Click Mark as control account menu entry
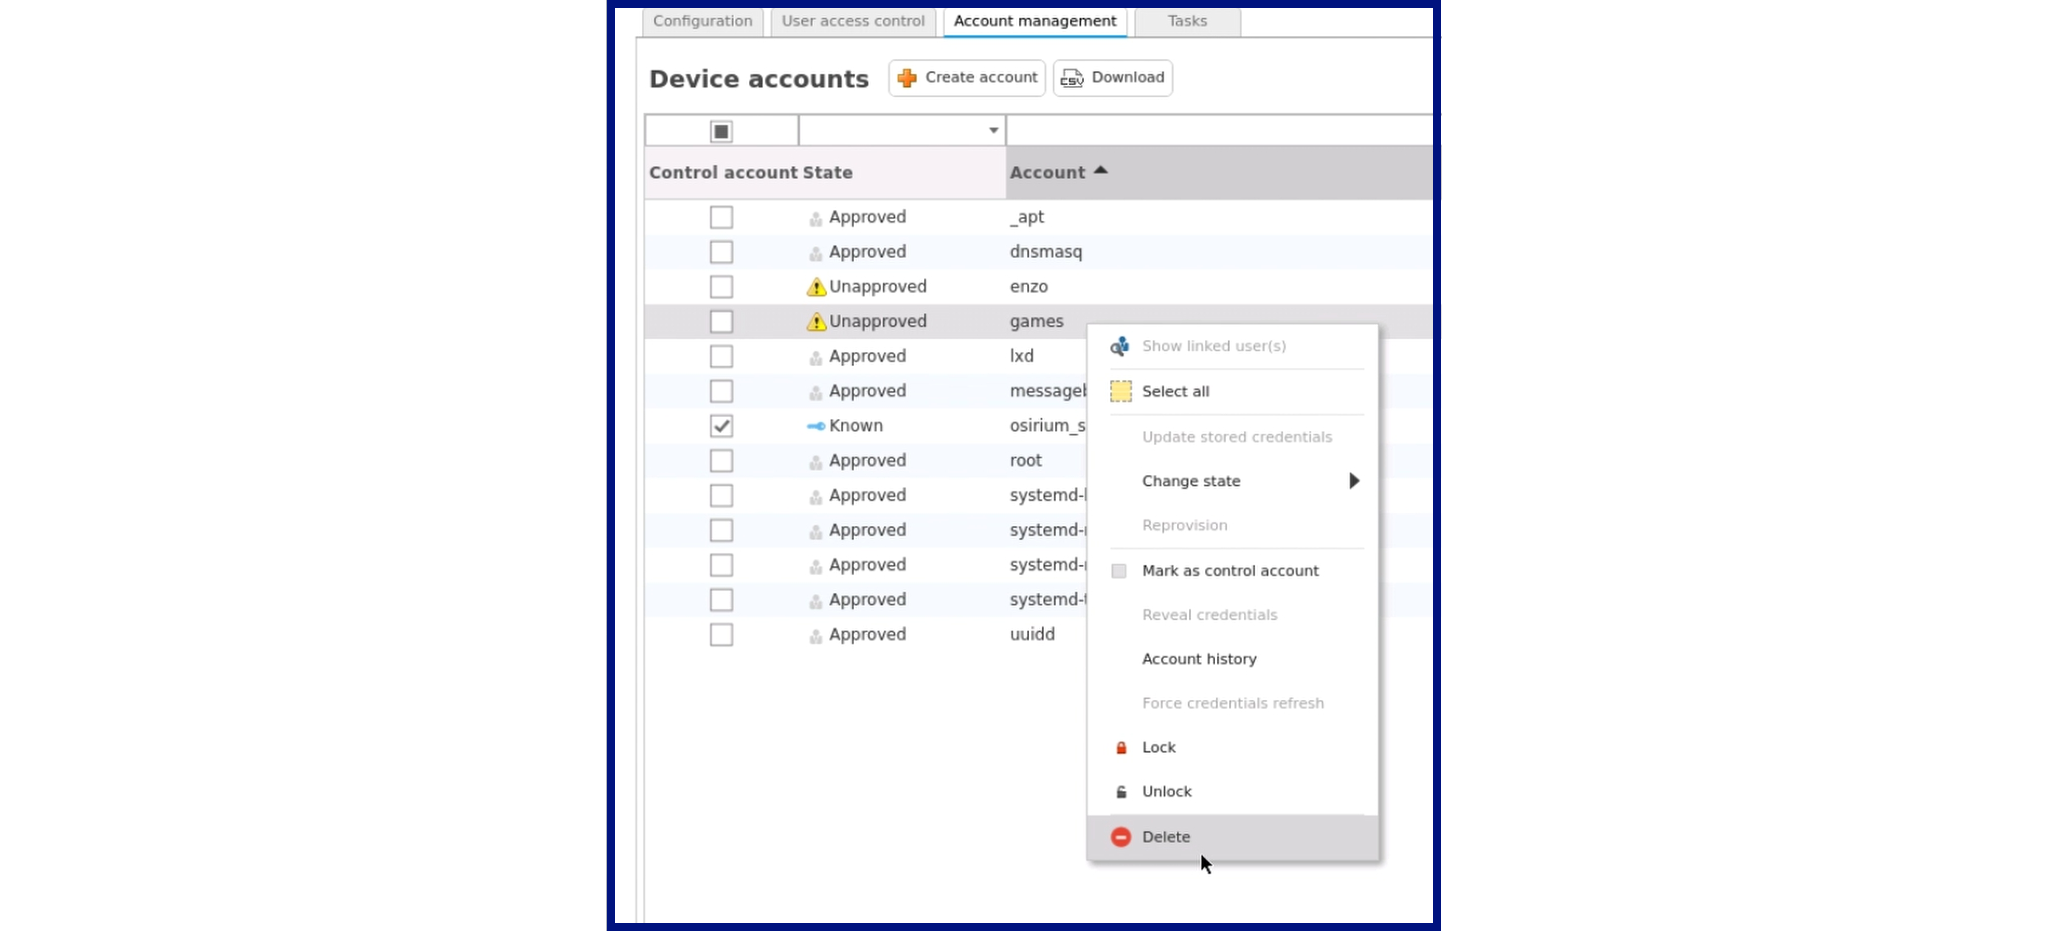The image size is (2048, 931). coord(1232,571)
